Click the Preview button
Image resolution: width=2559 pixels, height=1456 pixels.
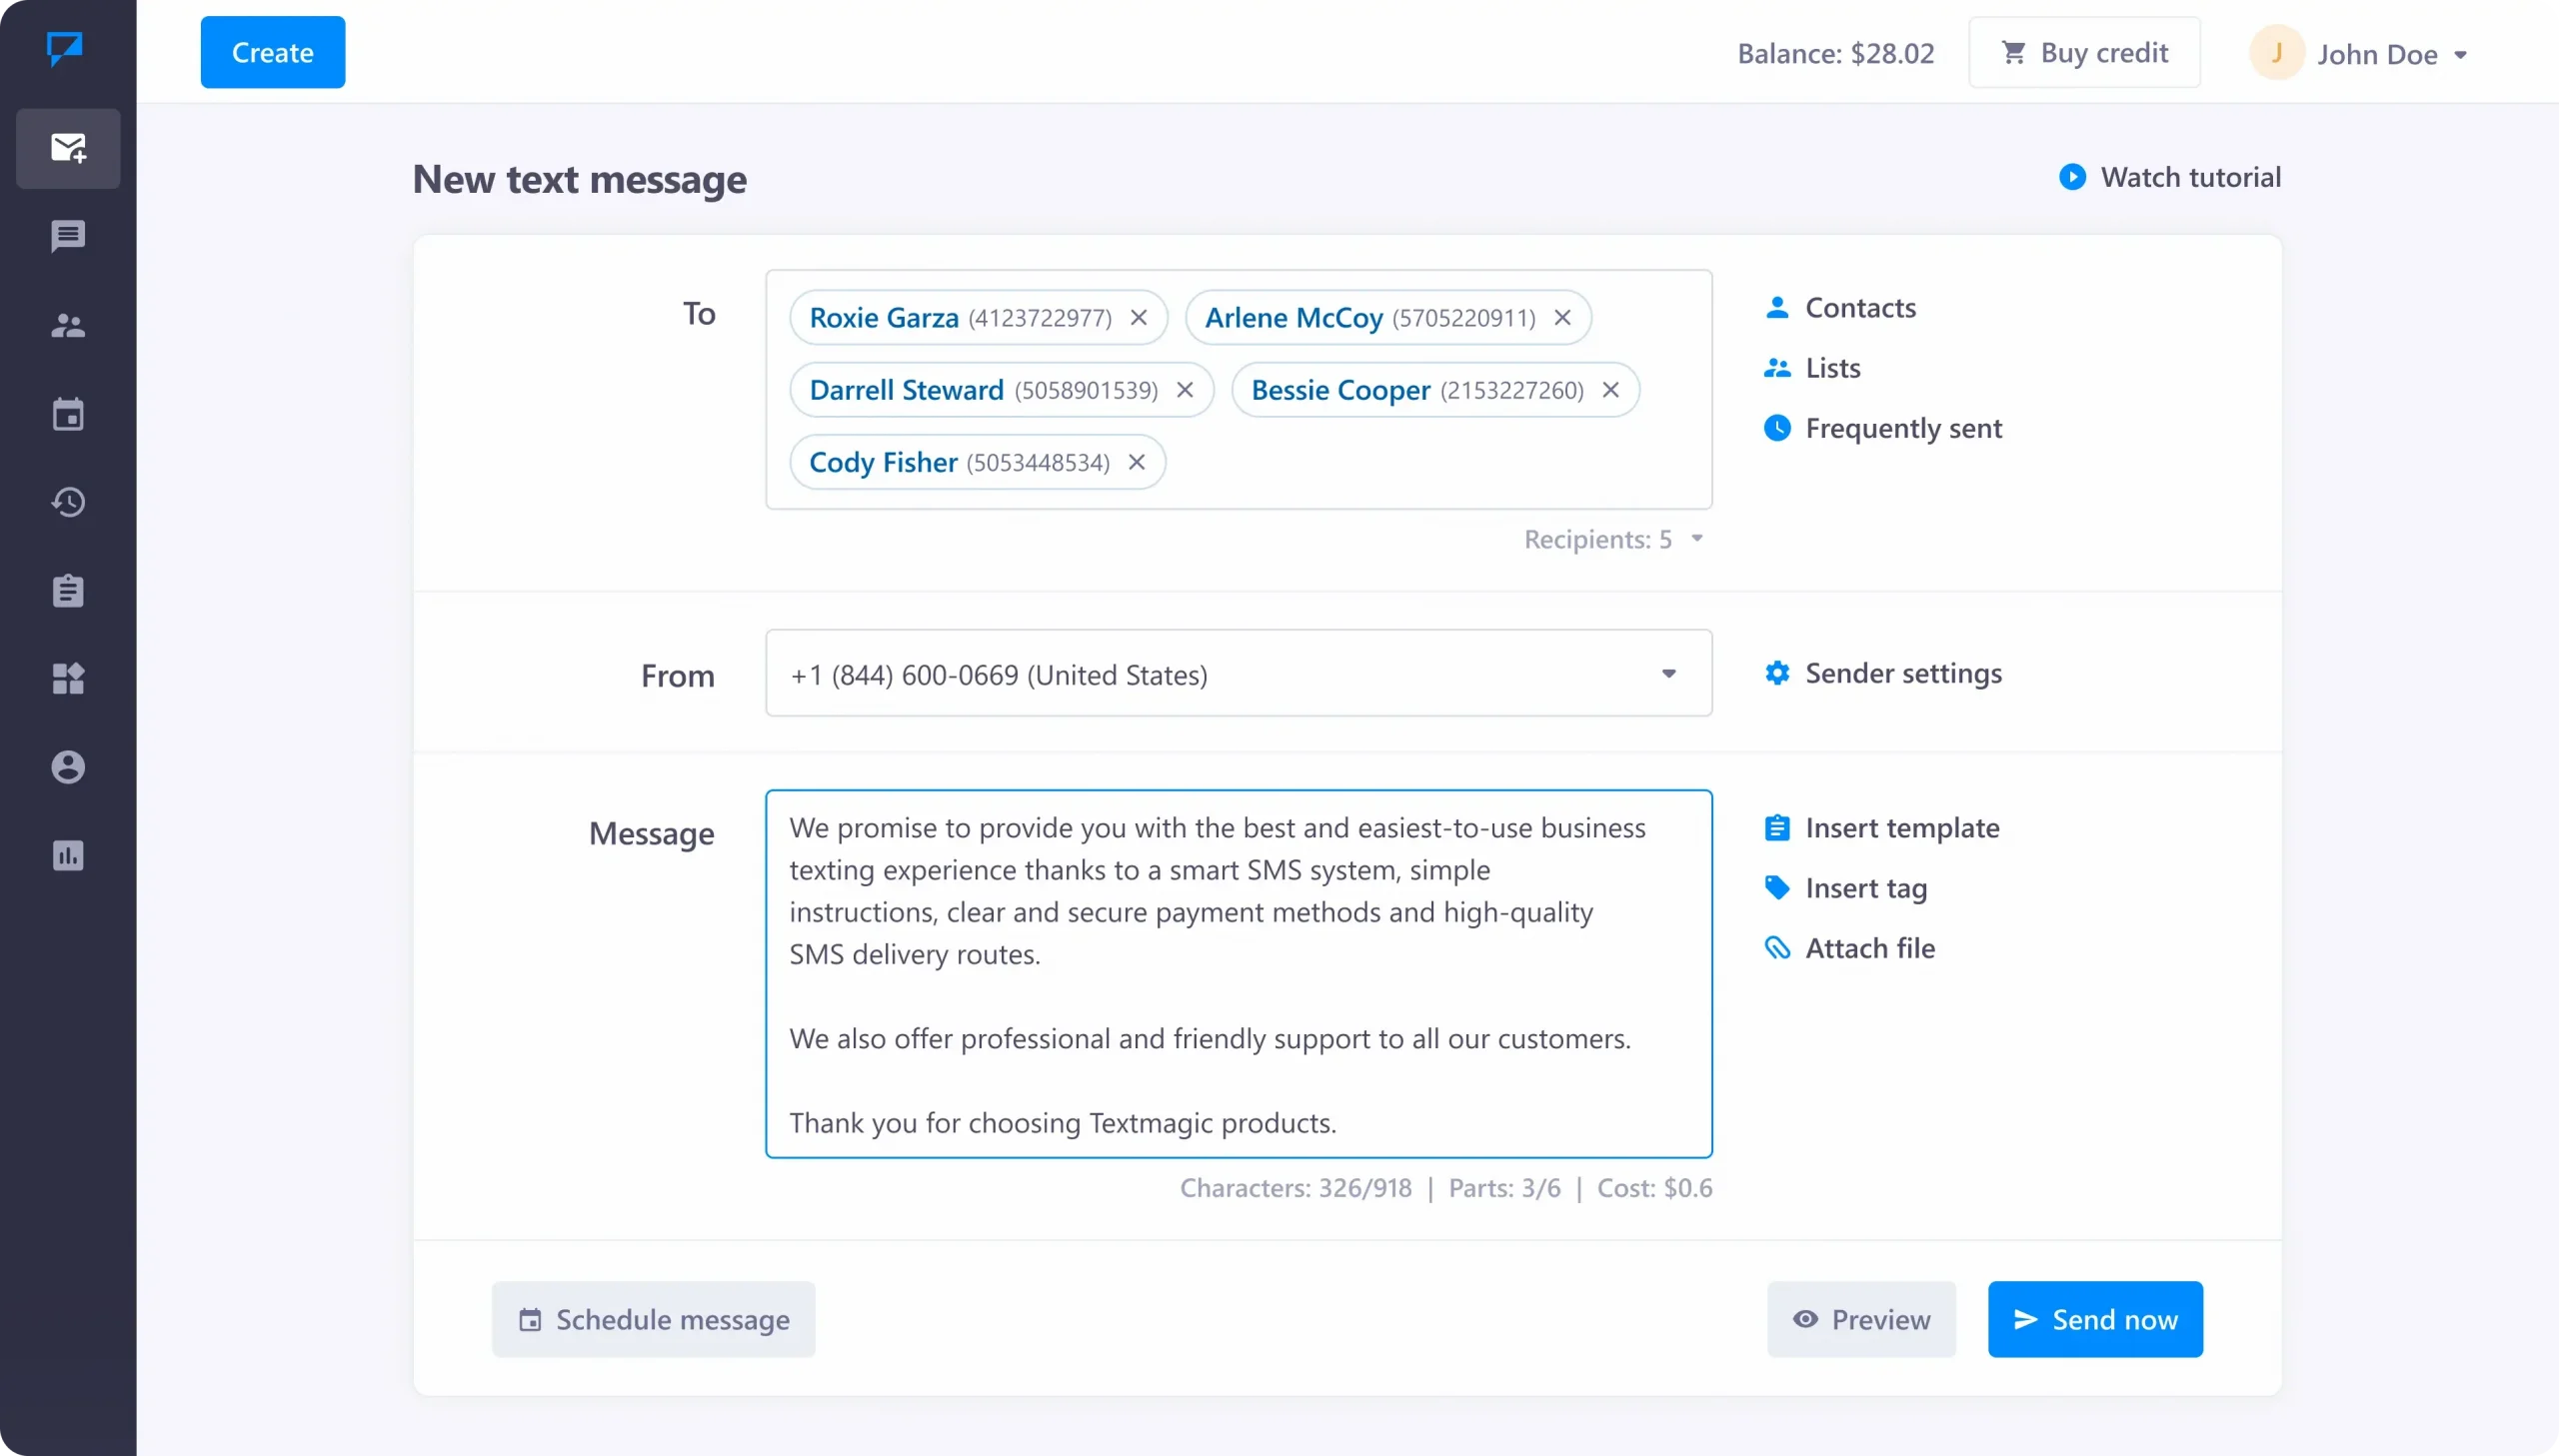[1860, 1319]
